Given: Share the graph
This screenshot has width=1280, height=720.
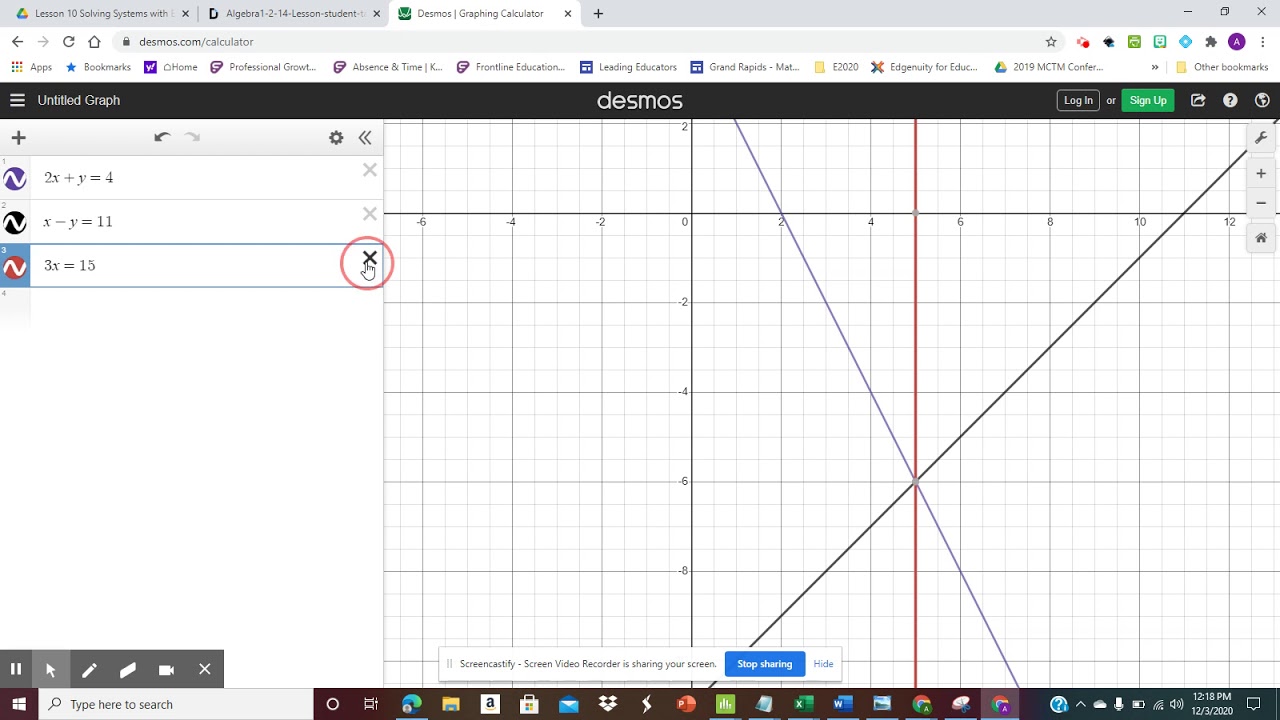Looking at the screenshot, I should (1198, 100).
